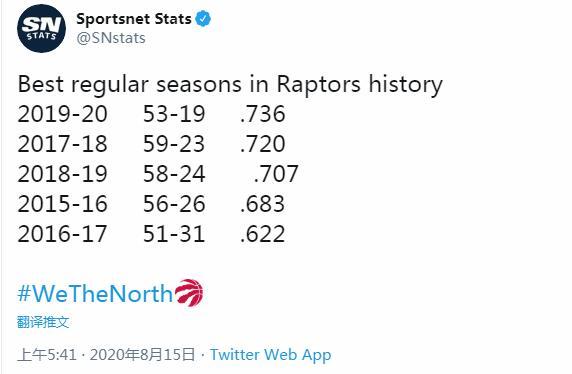Select the 2016-17 season row
572x374 pixels.
pos(151,234)
